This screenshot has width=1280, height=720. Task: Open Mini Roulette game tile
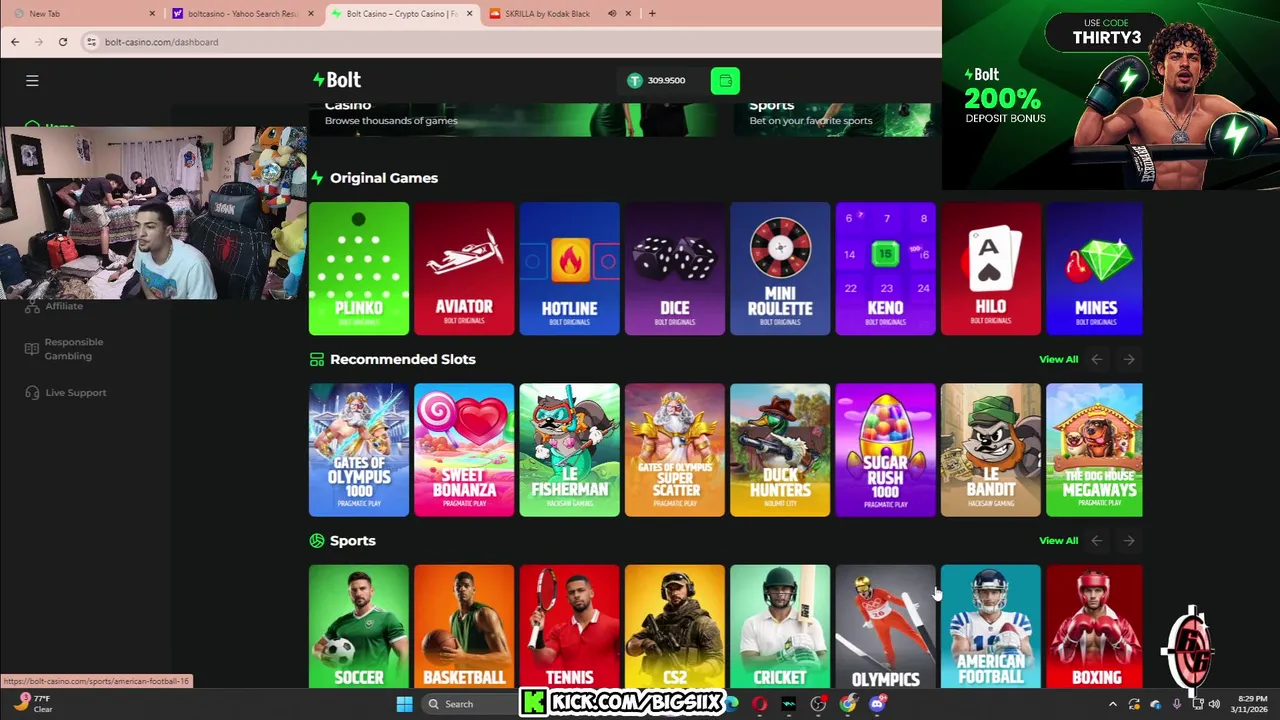[780, 269]
